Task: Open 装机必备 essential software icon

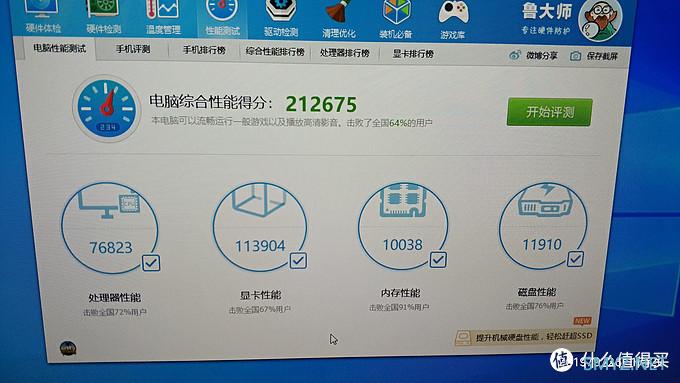Action: (396, 20)
